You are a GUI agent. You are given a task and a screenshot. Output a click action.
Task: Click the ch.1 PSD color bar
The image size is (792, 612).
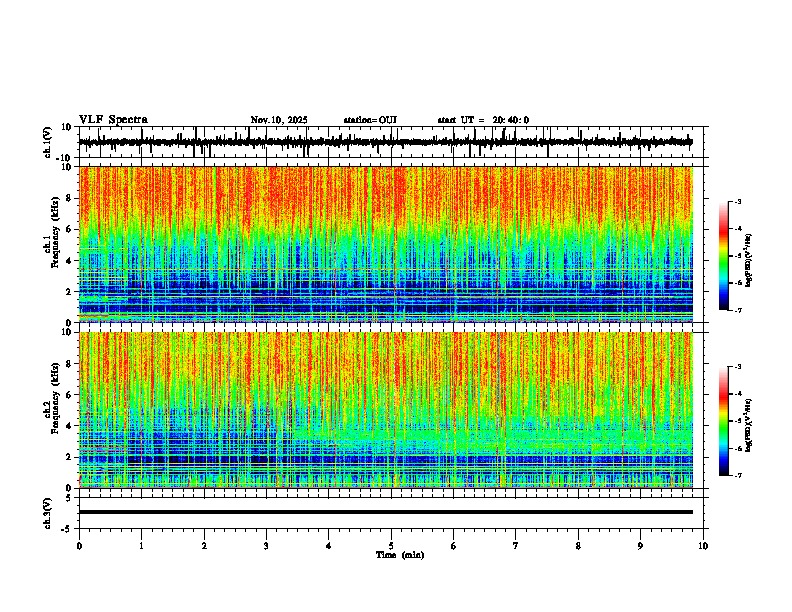tap(724, 256)
